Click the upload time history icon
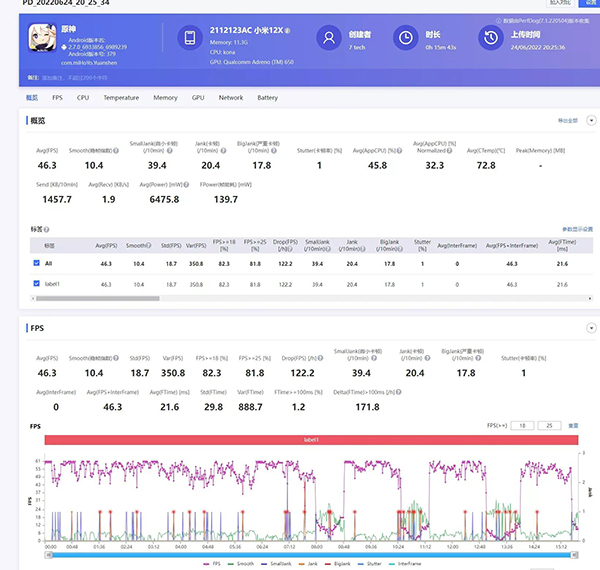 pyautogui.click(x=491, y=39)
